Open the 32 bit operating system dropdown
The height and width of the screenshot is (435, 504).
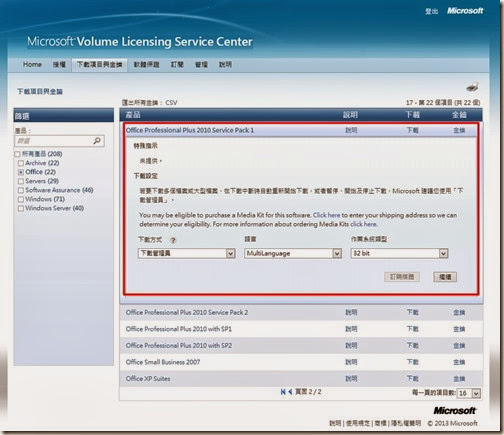pyautogui.click(x=399, y=253)
